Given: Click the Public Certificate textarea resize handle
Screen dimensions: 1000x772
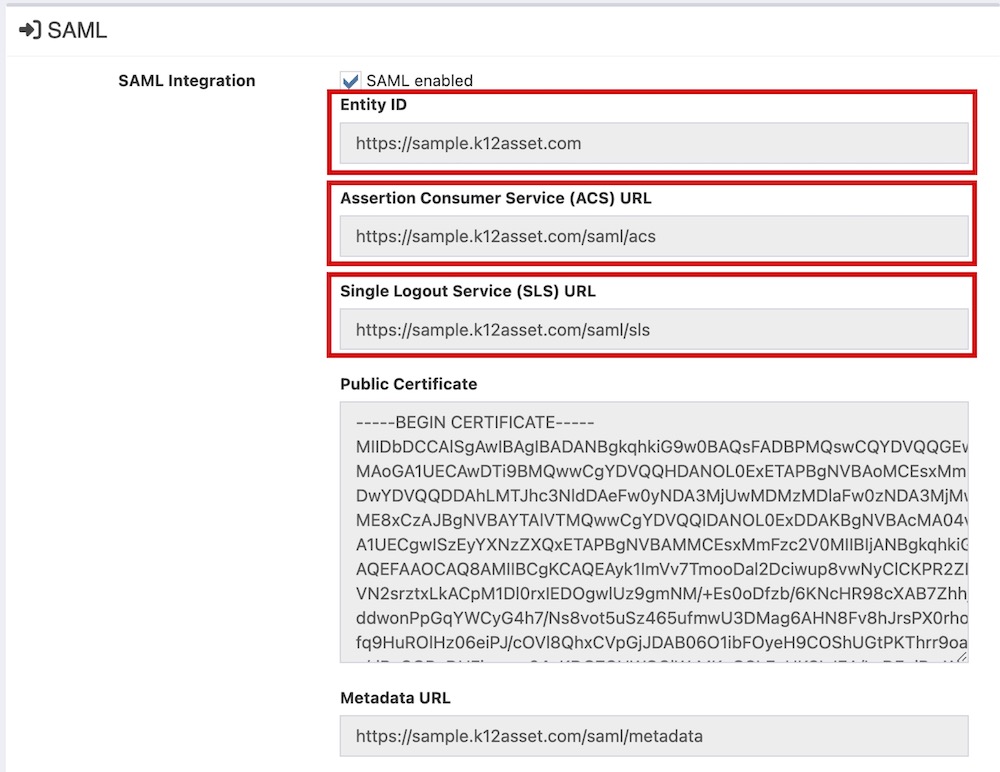Looking at the screenshot, I should tap(962, 656).
